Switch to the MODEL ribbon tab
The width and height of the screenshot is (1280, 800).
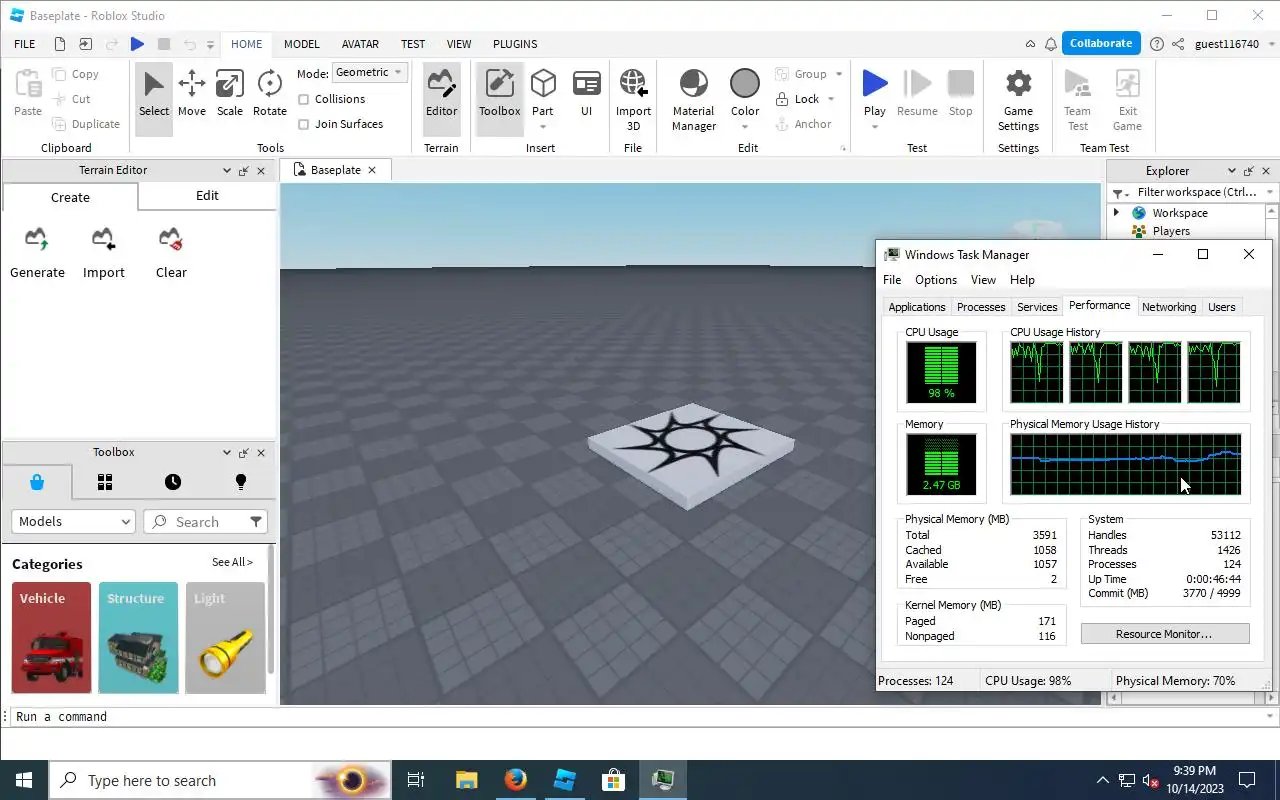pyautogui.click(x=301, y=44)
